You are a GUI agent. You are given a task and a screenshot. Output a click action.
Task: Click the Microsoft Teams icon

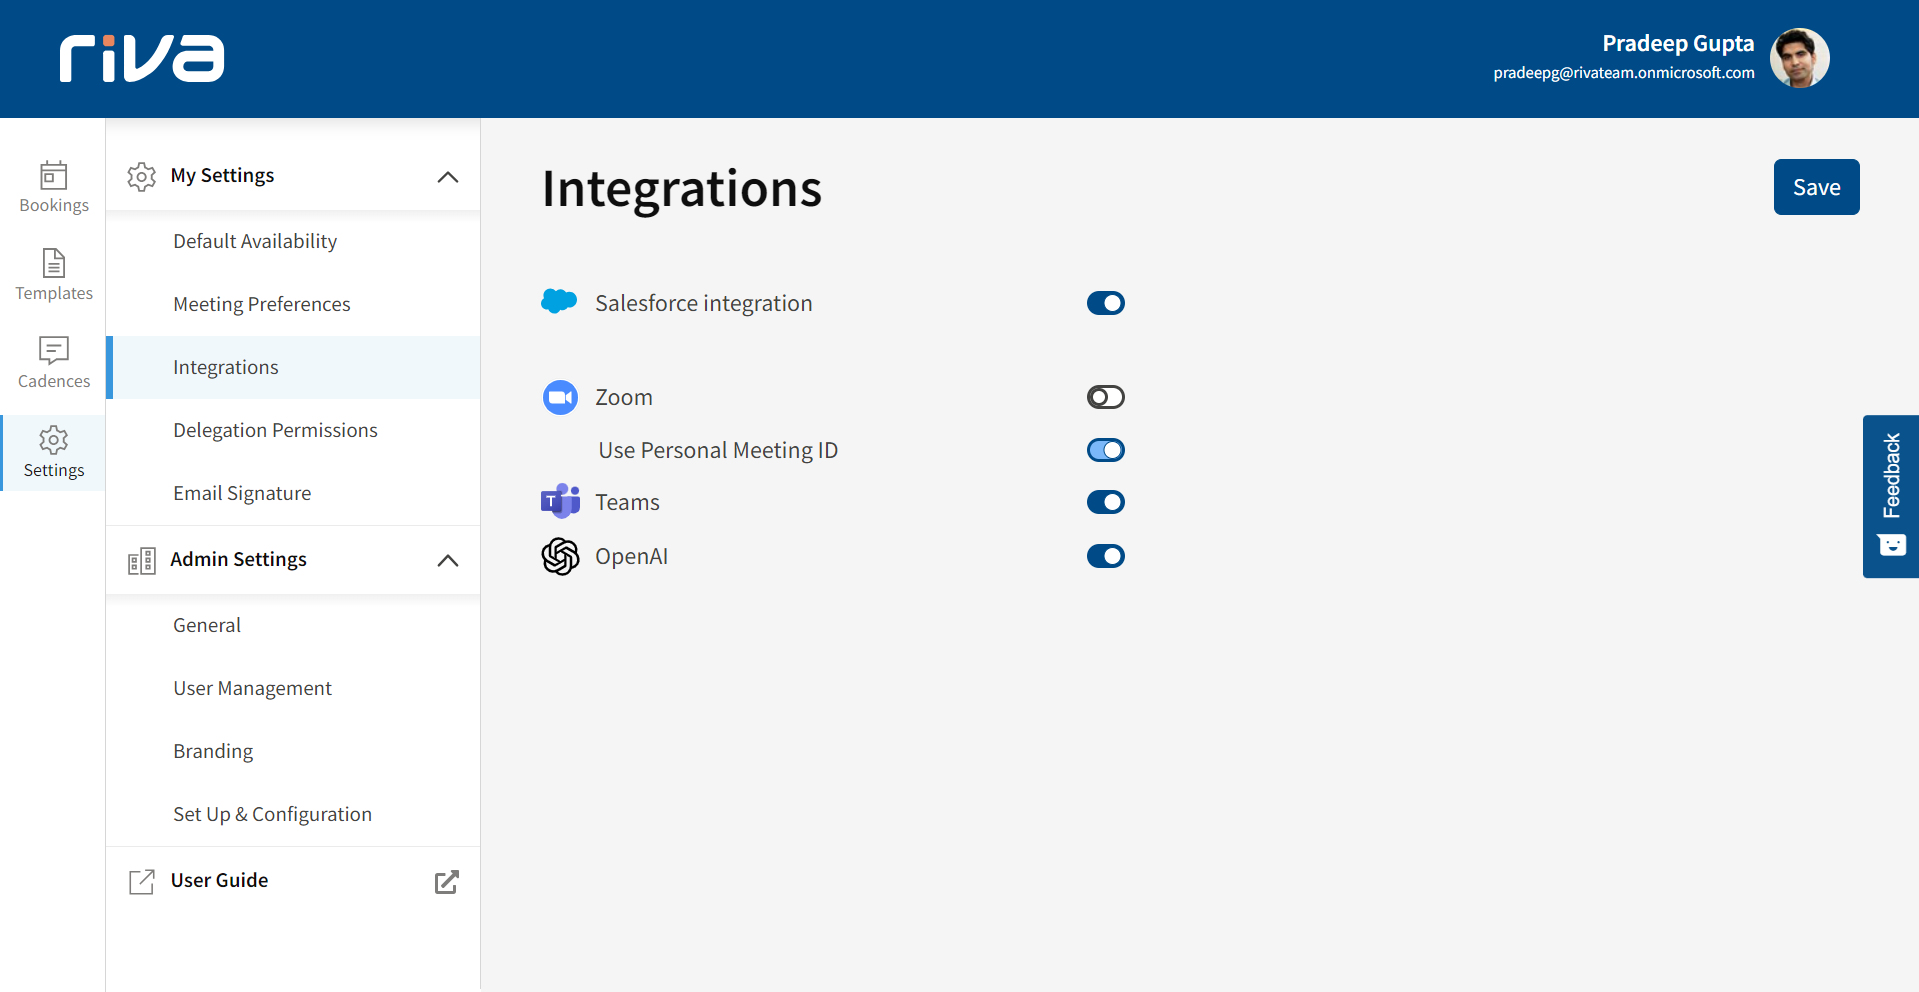tap(560, 501)
